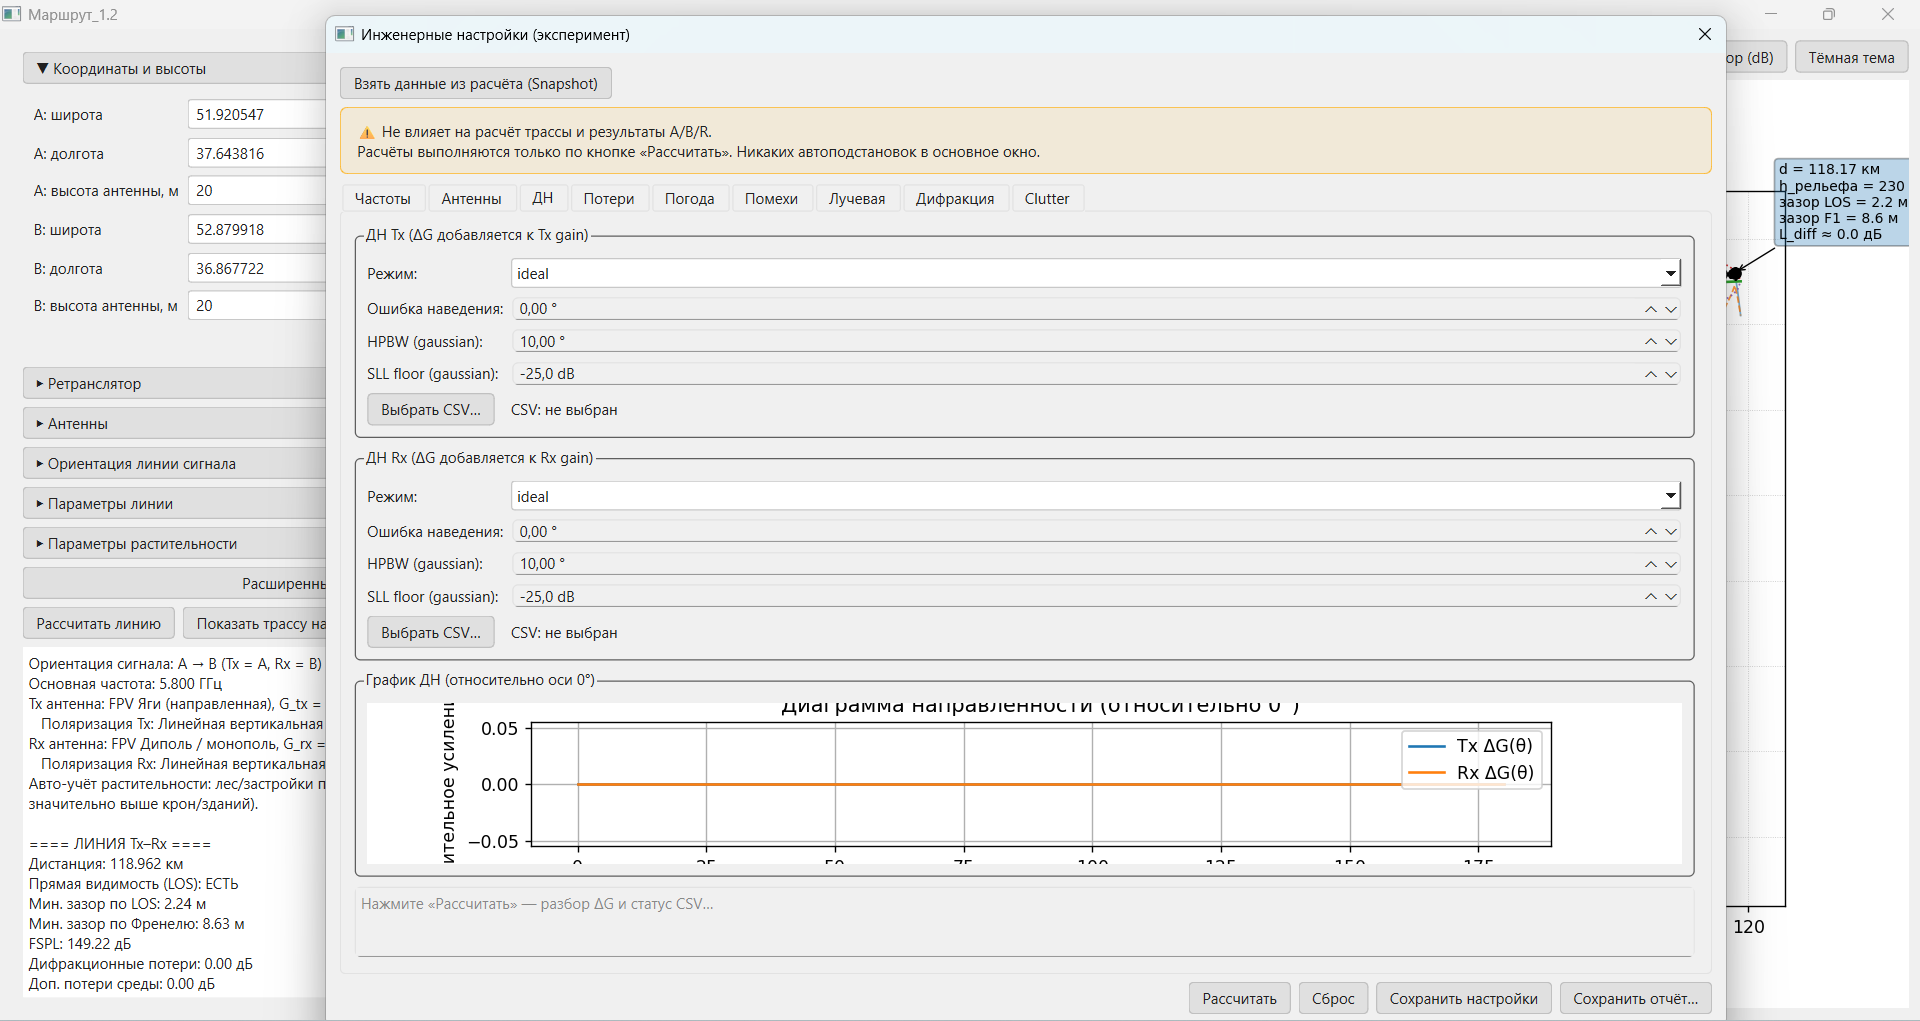
Task: Open the Tx pattern mode dropdown
Action: pyautogui.click(x=1670, y=274)
